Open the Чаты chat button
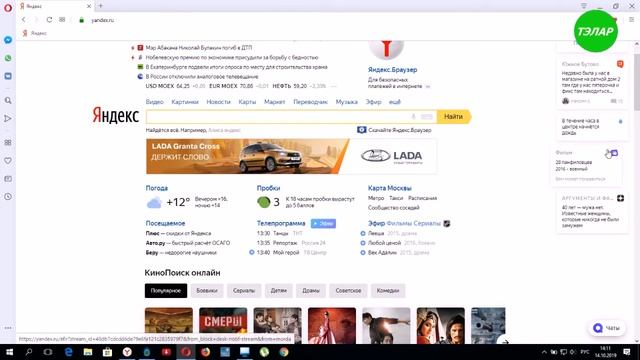 tap(607, 328)
